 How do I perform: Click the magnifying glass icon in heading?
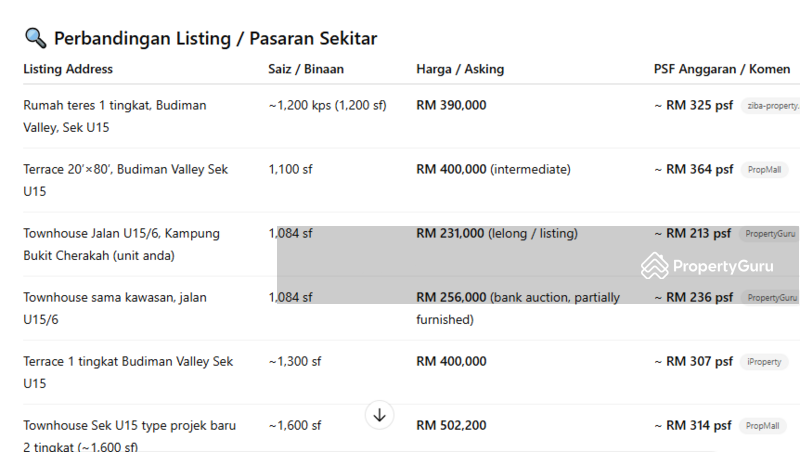coord(35,39)
